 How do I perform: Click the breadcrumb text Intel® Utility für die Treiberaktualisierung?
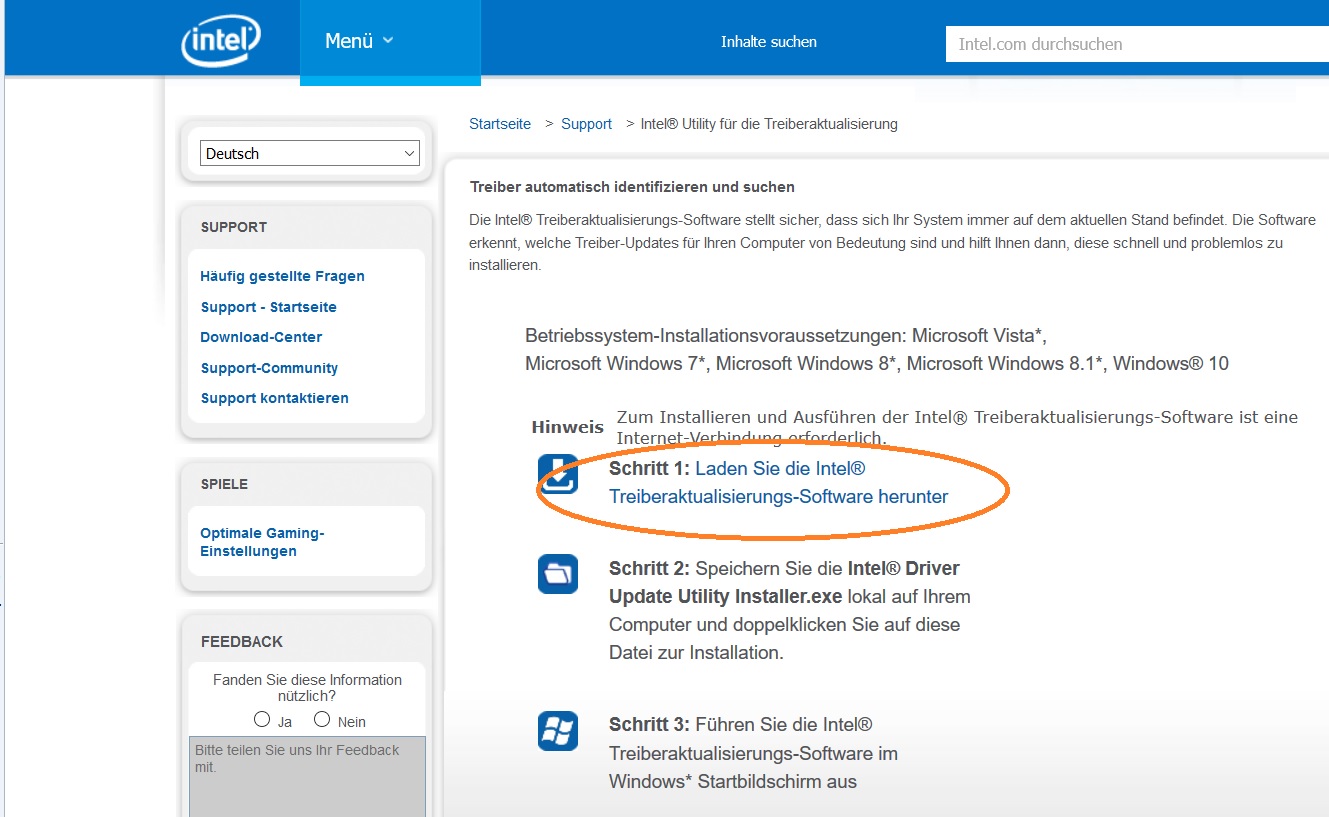(x=769, y=124)
